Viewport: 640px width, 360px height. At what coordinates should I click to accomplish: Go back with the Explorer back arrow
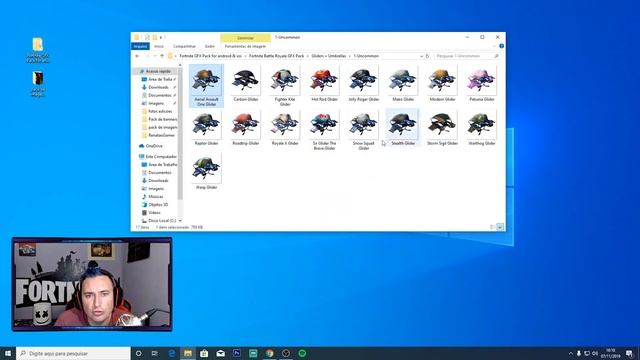tap(138, 56)
